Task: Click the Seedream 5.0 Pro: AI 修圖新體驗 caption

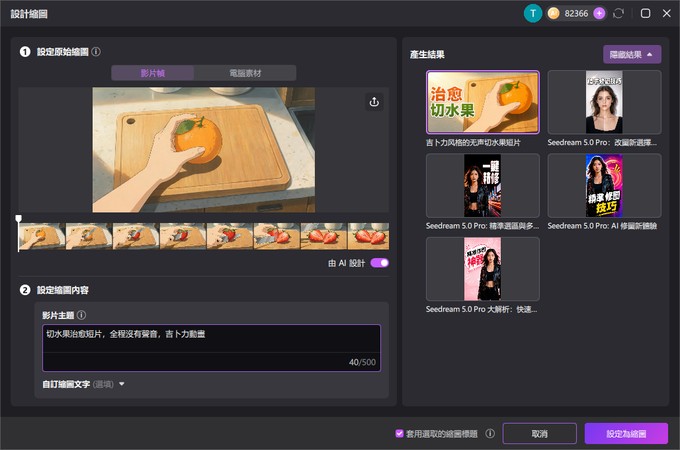Action: point(602,226)
